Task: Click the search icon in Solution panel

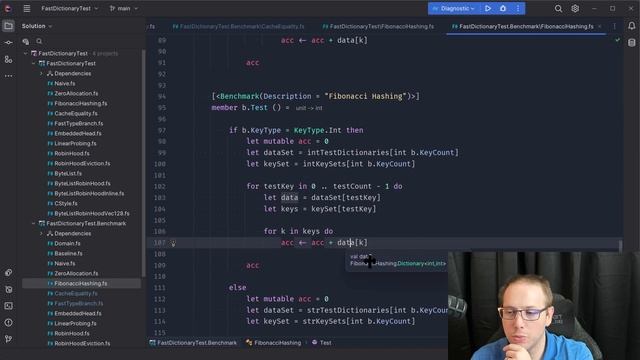Action: click(39, 41)
